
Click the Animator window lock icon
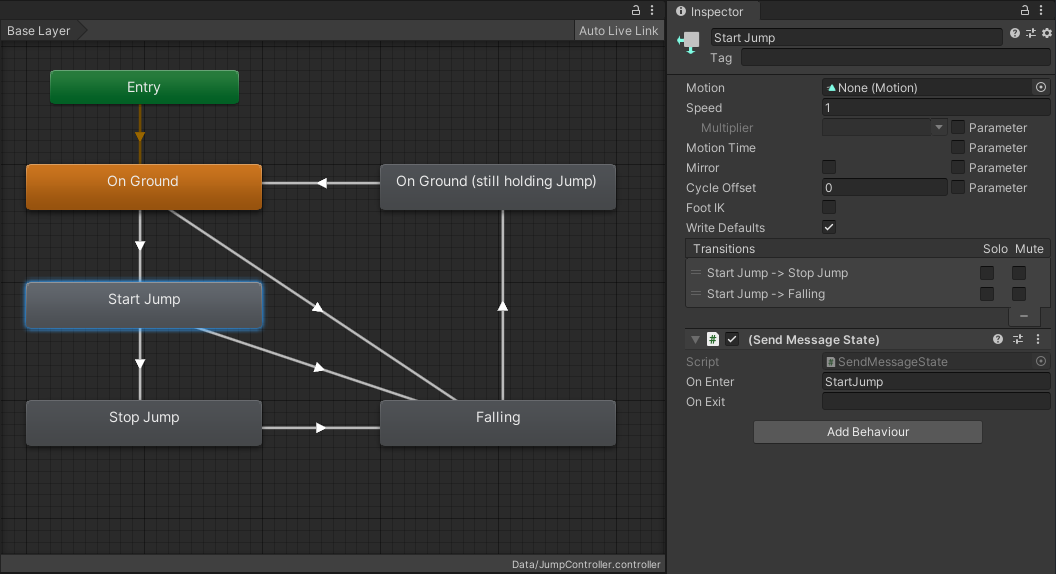(x=635, y=10)
